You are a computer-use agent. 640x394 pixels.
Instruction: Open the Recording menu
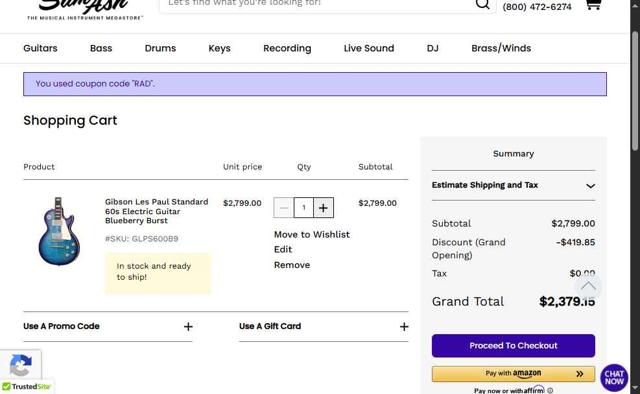pyautogui.click(x=287, y=48)
